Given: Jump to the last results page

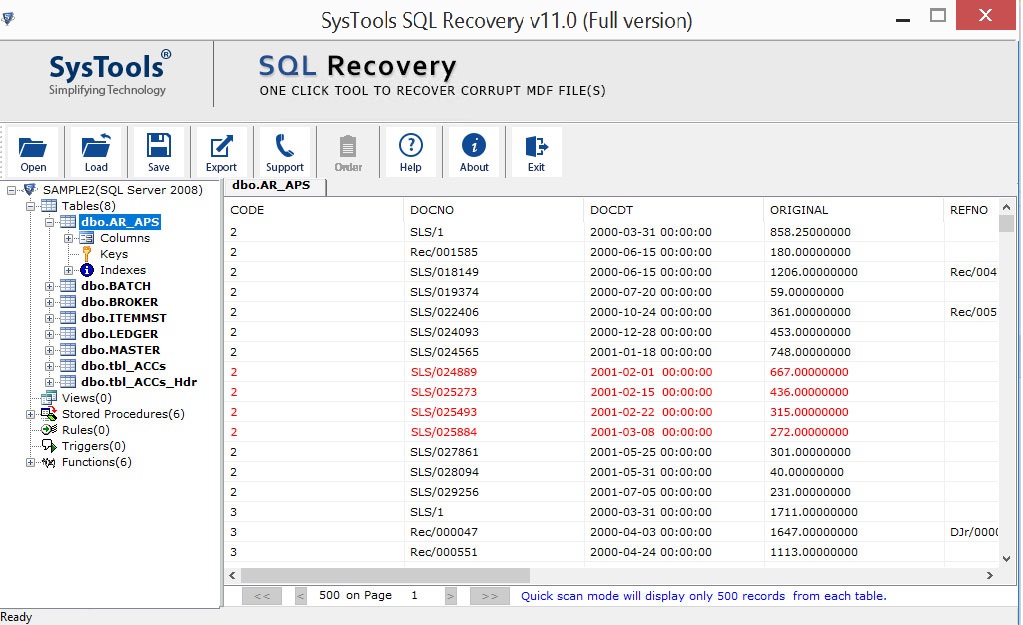Looking at the screenshot, I should [x=489, y=595].
